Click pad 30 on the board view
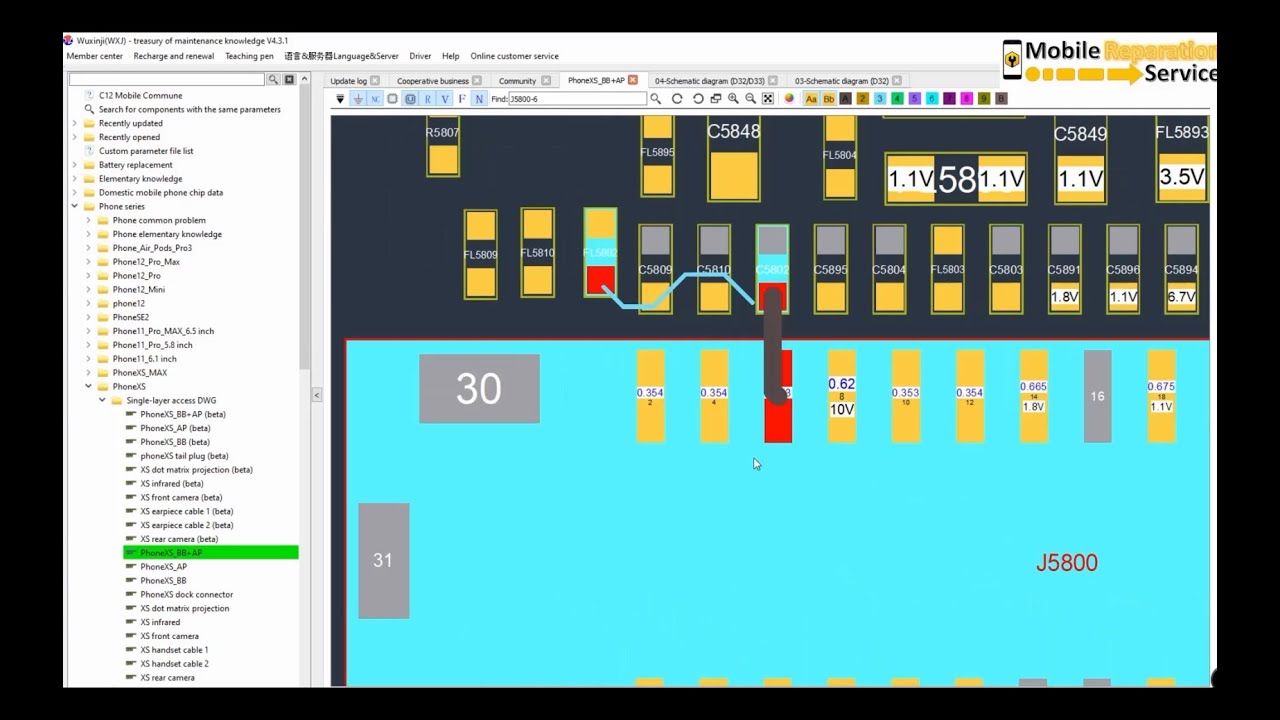Image resolution: width=1280 pixels, height=720 pixels. coord(479,389)
